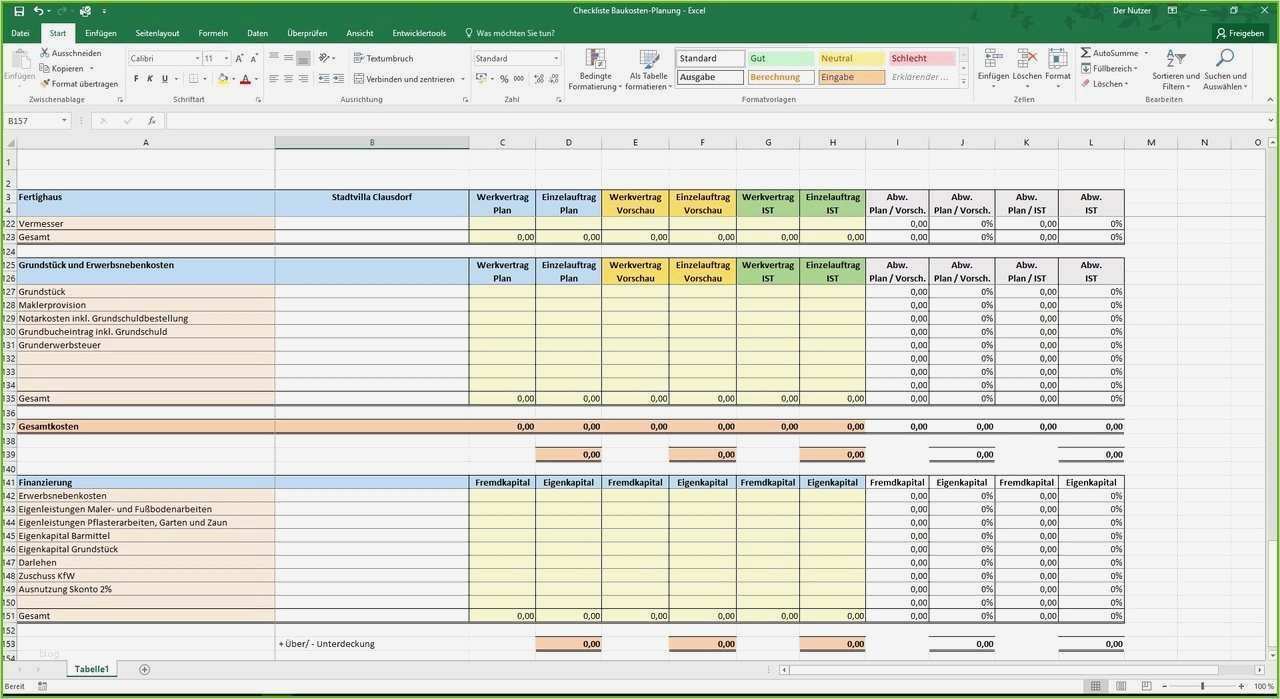Toggle underline formatting with the U icon

[164, 78]
